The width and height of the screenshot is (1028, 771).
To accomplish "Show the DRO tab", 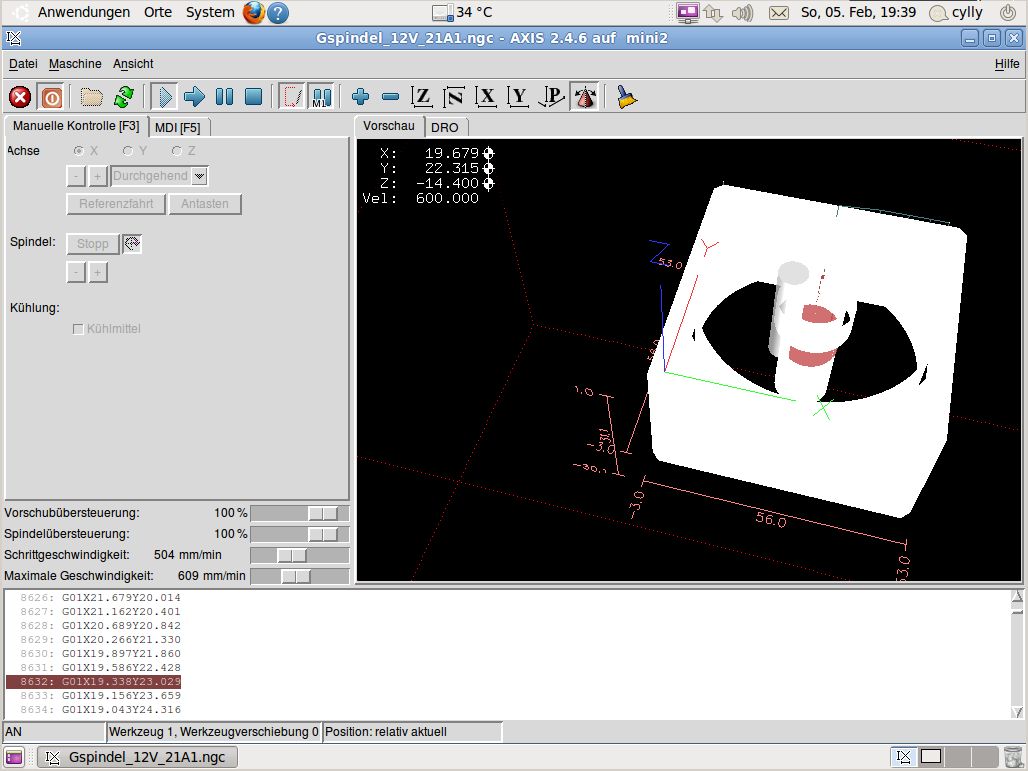I will click(x=445, y=127).
